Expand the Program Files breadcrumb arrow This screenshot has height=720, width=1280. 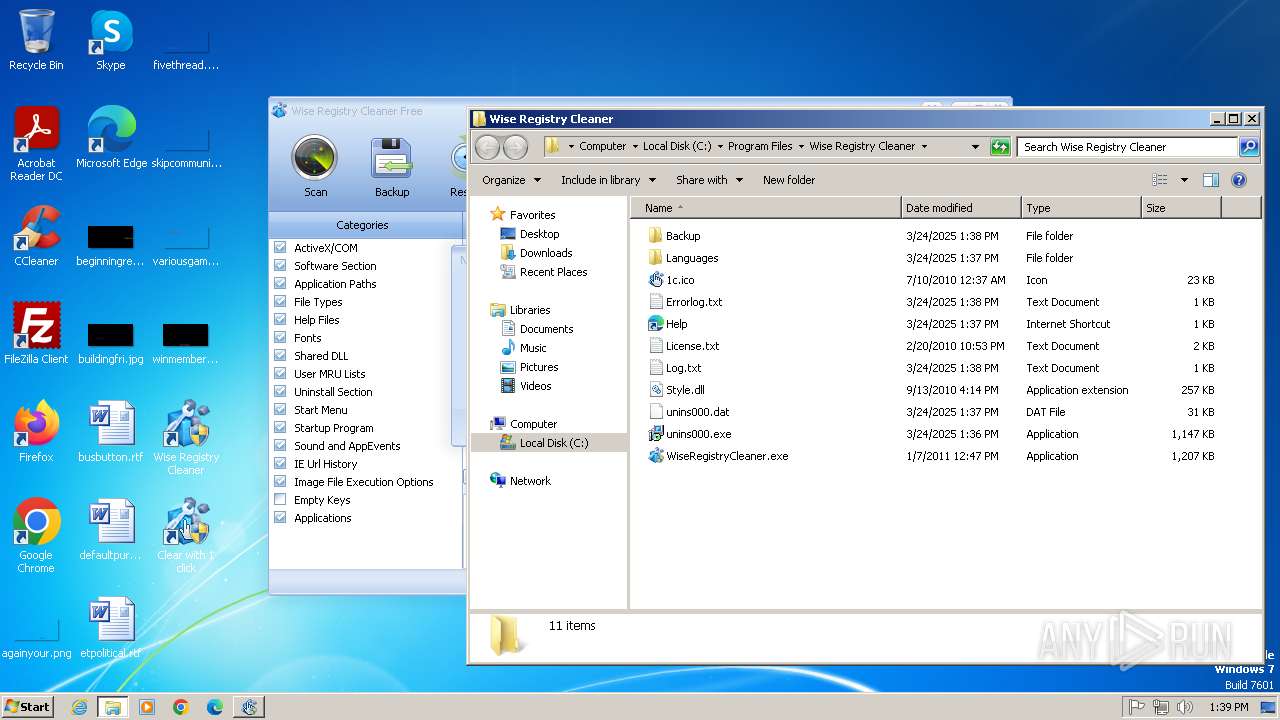coord(801,147)
